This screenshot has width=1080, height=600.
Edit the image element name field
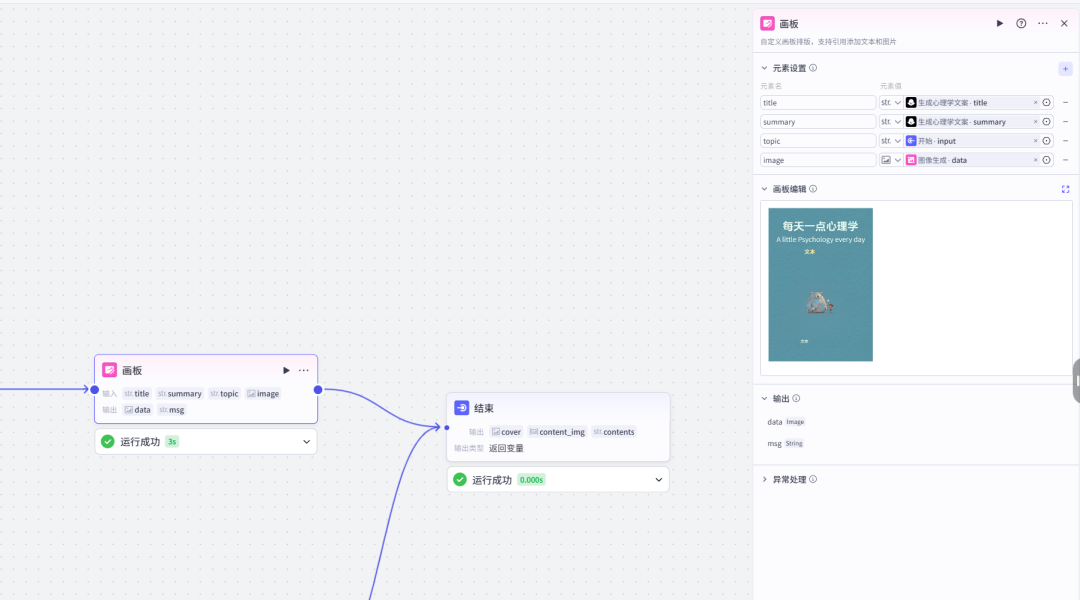point(818,161)
